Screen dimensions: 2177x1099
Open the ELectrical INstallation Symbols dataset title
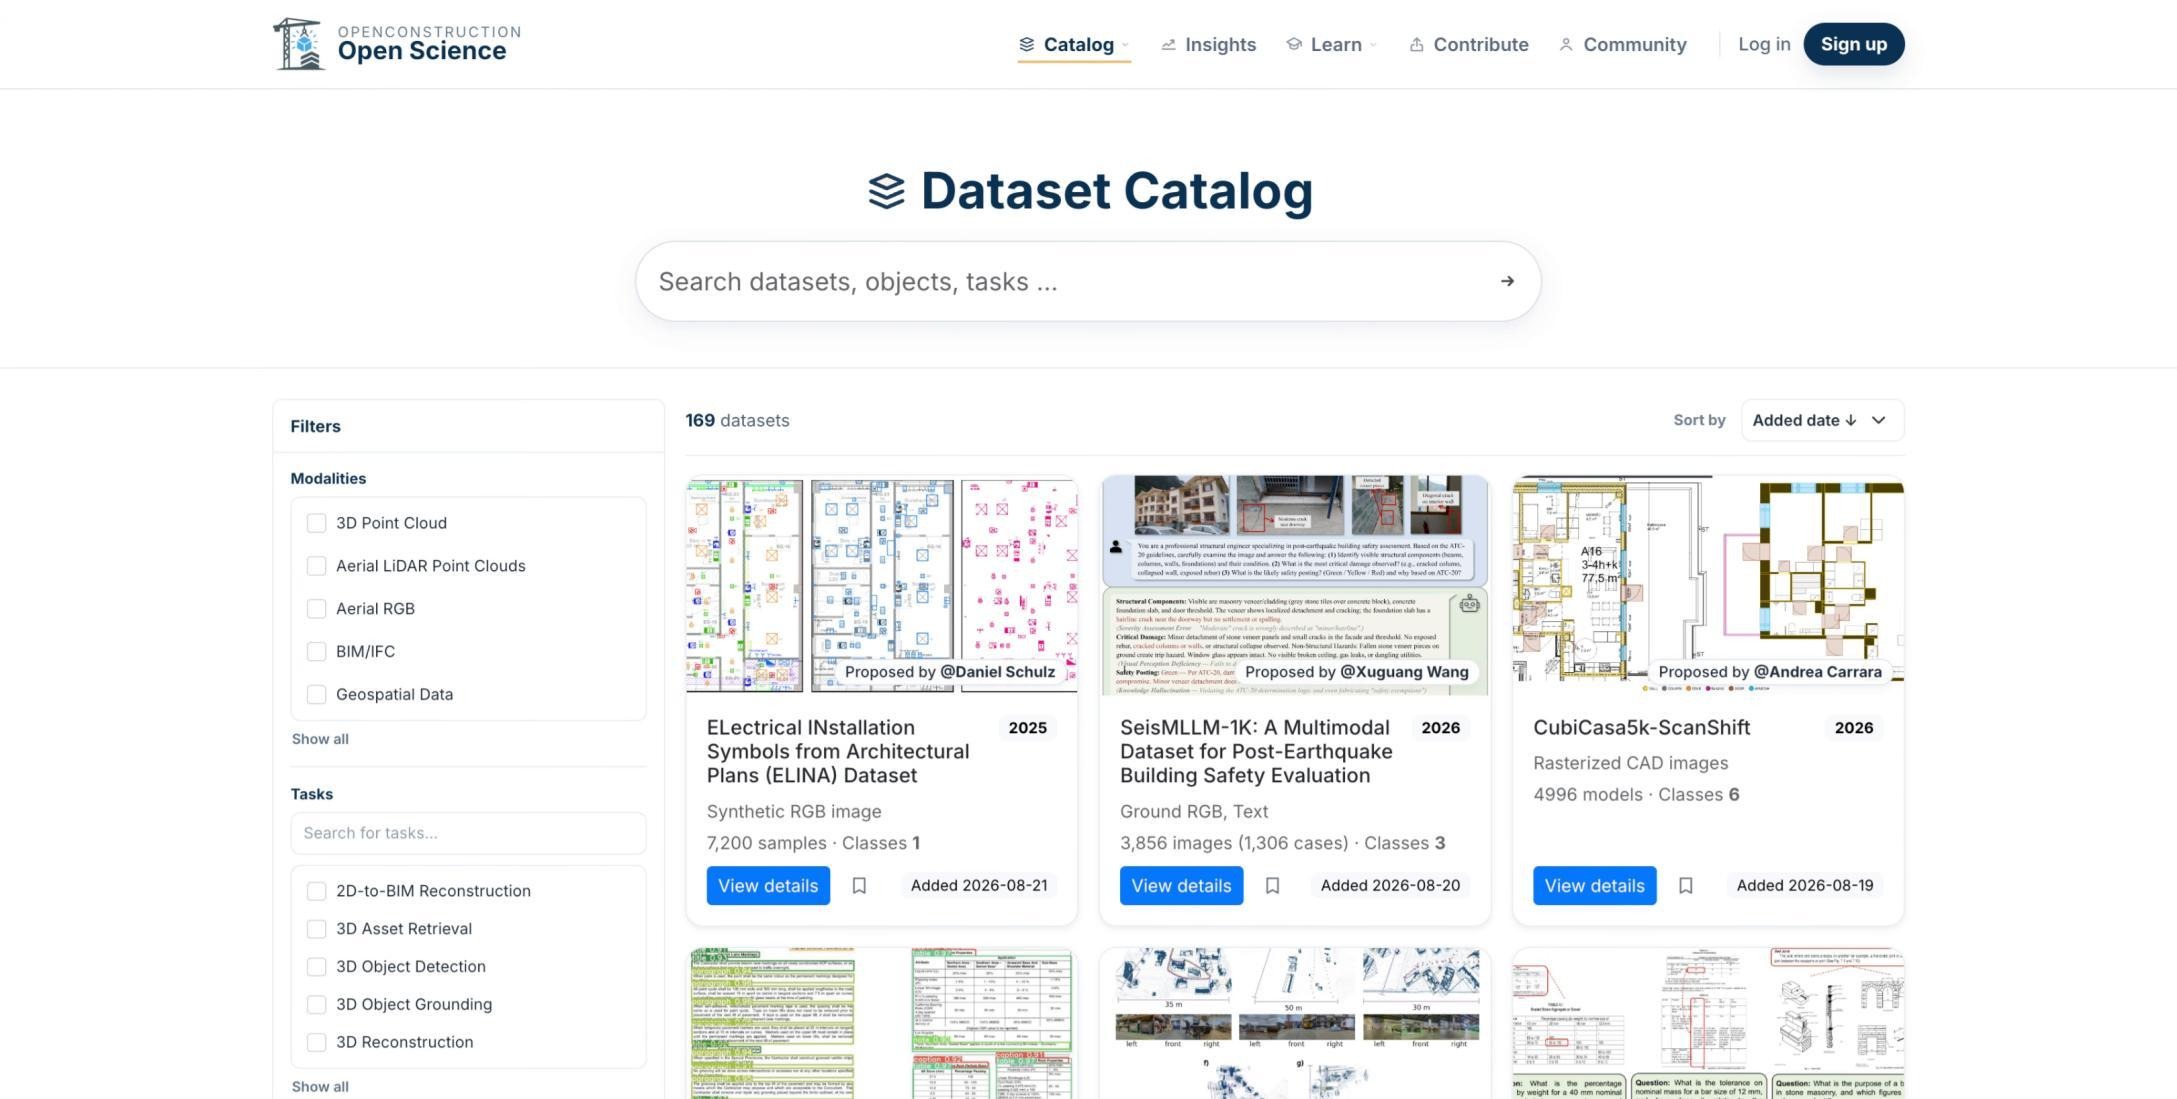pos(838,752)
